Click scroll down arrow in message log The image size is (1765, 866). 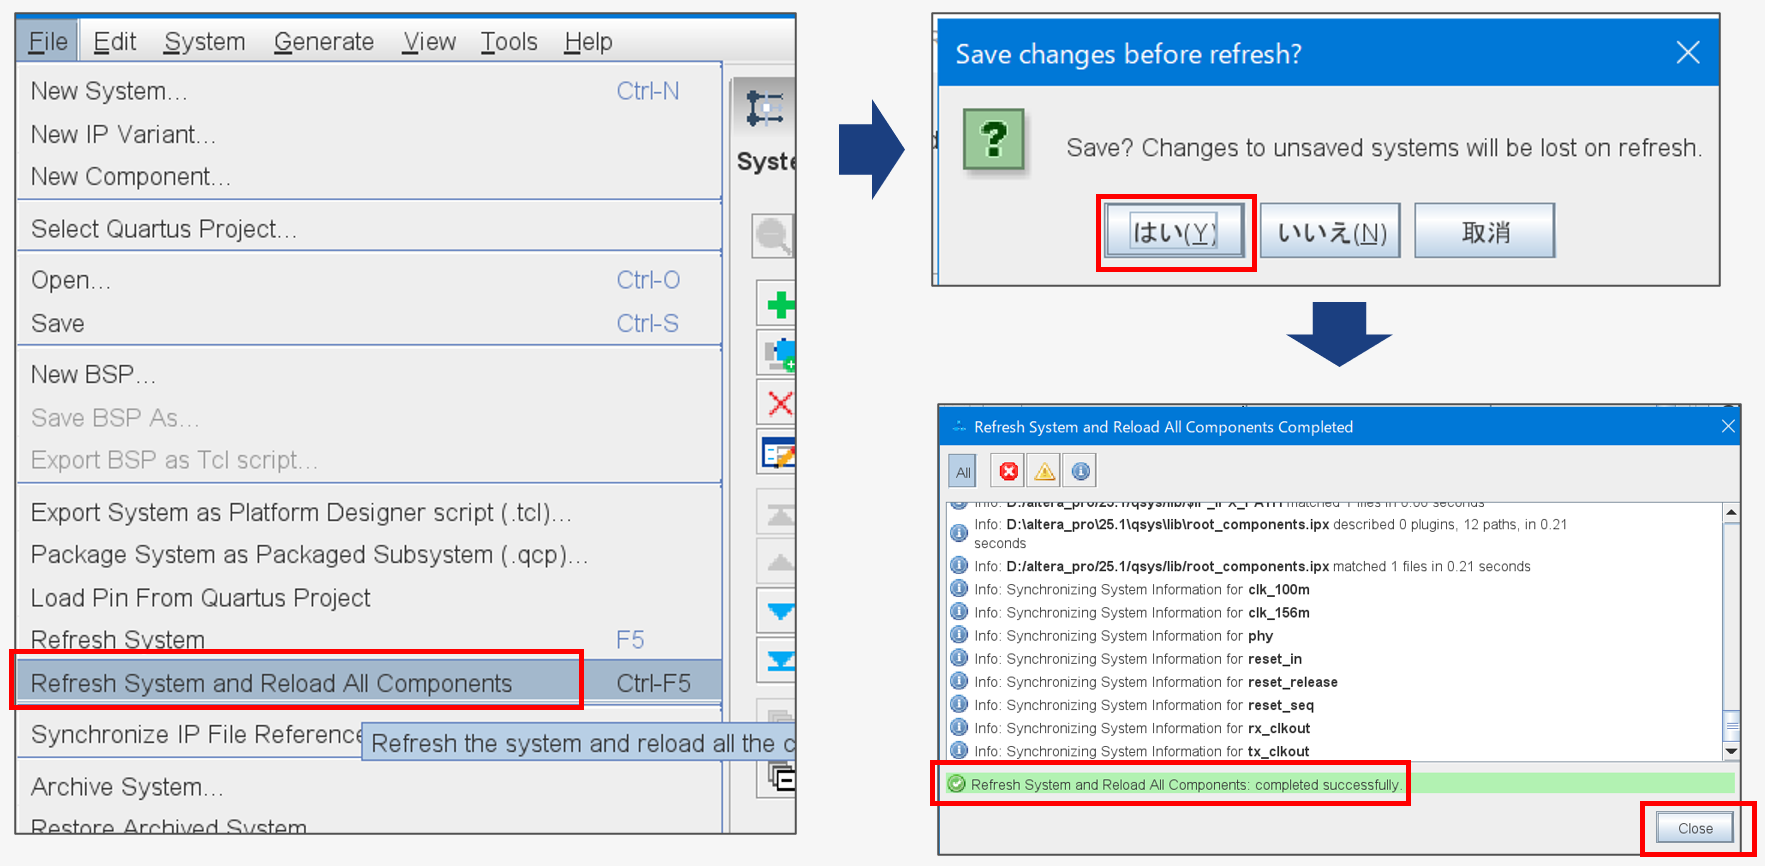tap(1731, 750)
